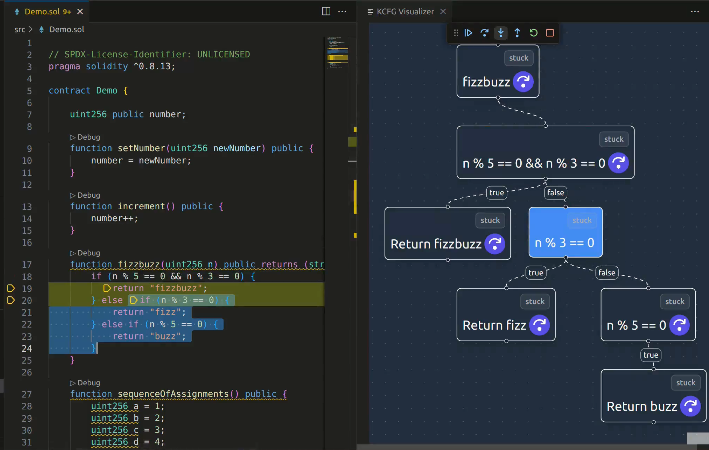Viewport: 709px width, 450px height.
Task: Click the return "buzz" line
Action: click(150, 336)
